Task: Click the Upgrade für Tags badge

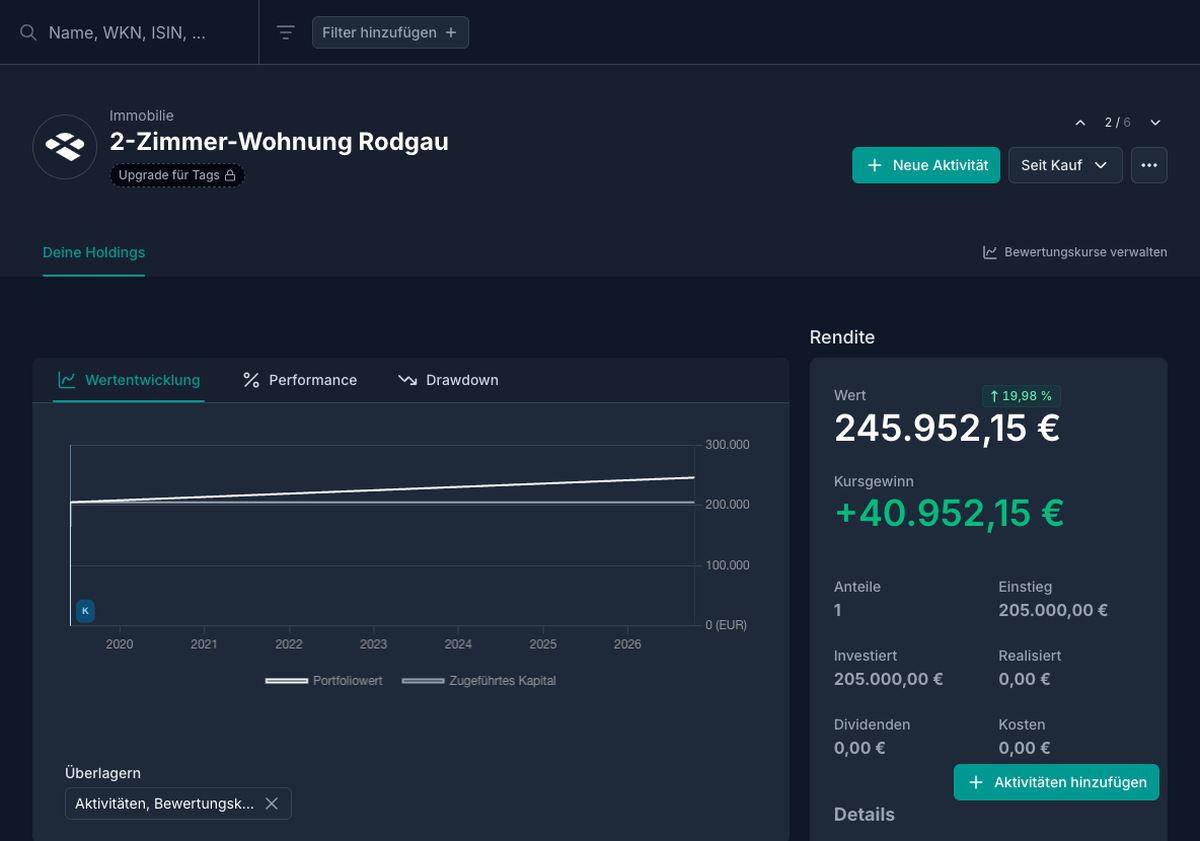Action: click(x=177, y=176)
